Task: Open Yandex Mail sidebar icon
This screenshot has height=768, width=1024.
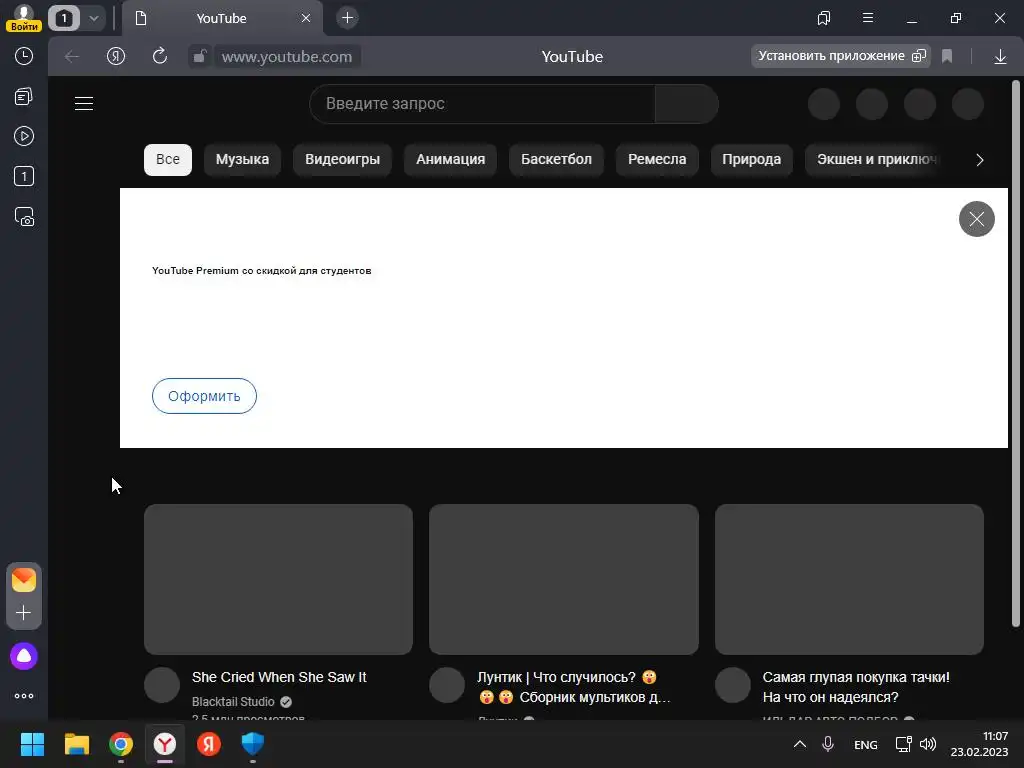Action: [24, 579]
